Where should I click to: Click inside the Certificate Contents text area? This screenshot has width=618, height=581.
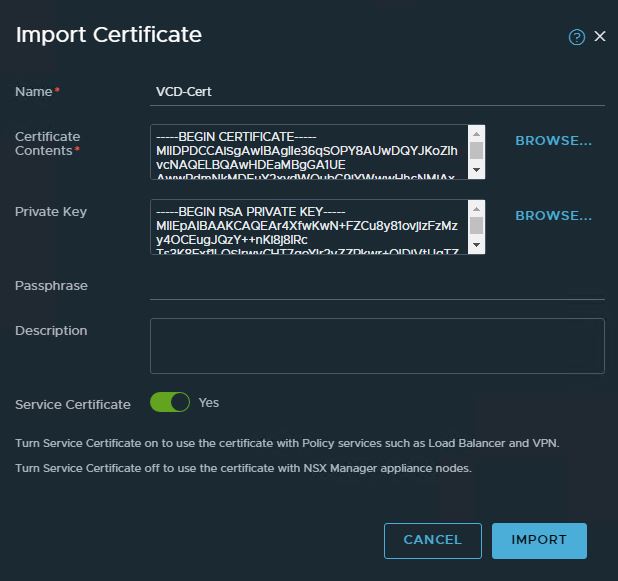coord(308,152)
